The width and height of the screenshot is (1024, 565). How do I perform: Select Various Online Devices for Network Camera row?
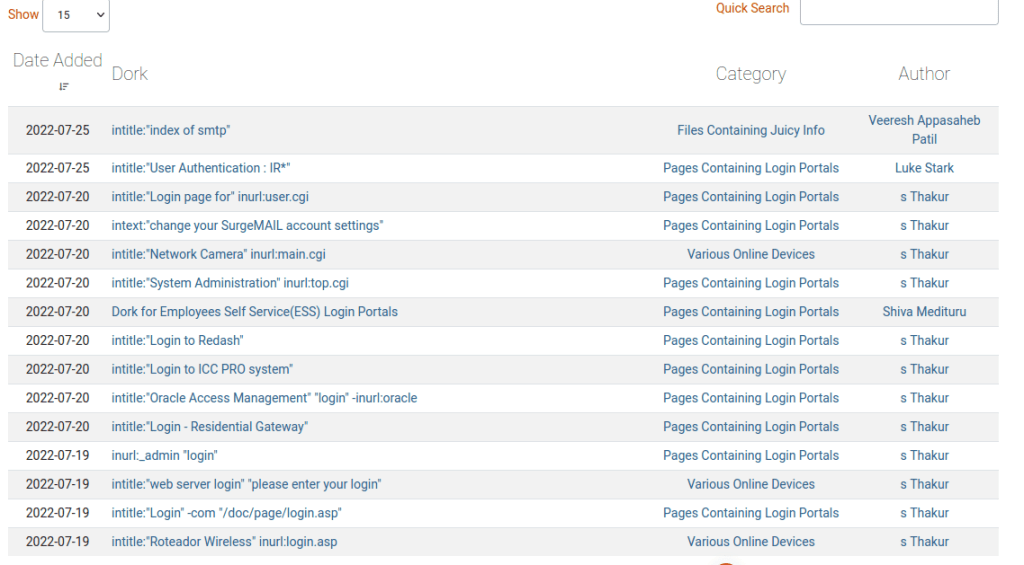(x=750, y=254)
